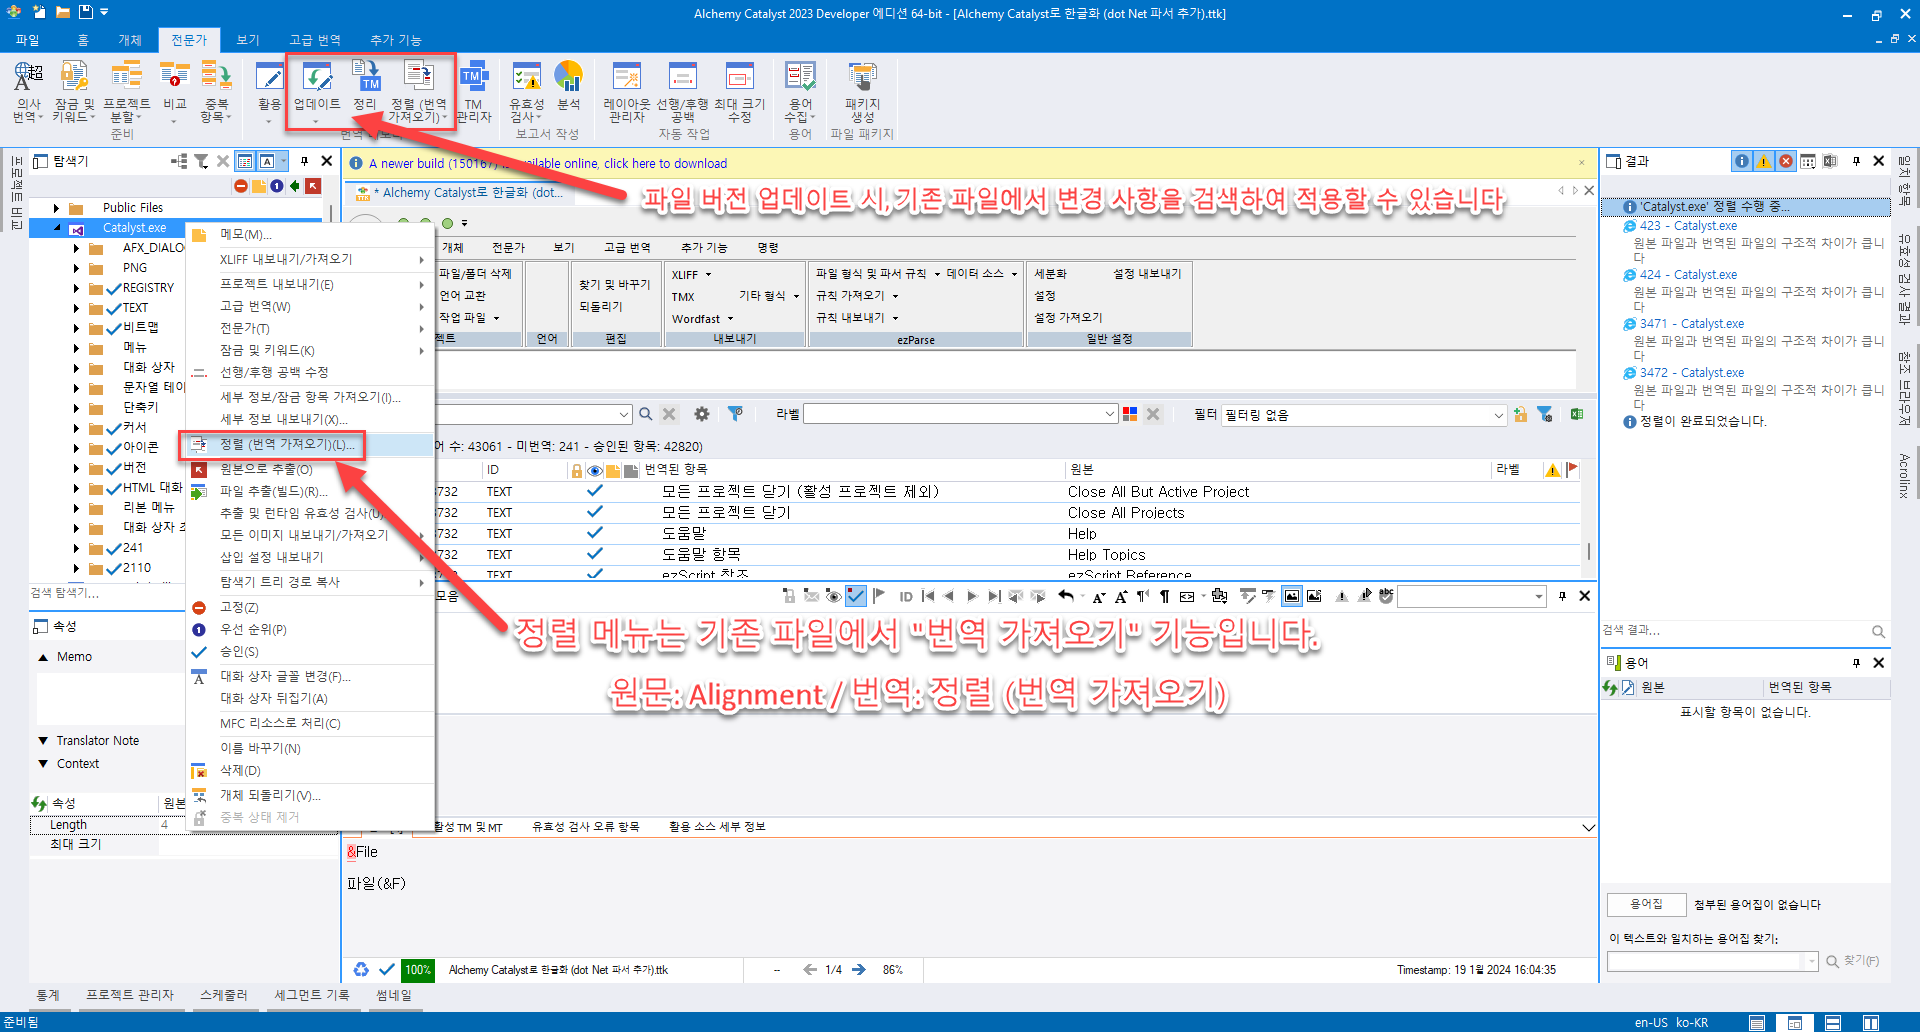Open result link 423 - Catalyst.exe

click(1688, 226)
